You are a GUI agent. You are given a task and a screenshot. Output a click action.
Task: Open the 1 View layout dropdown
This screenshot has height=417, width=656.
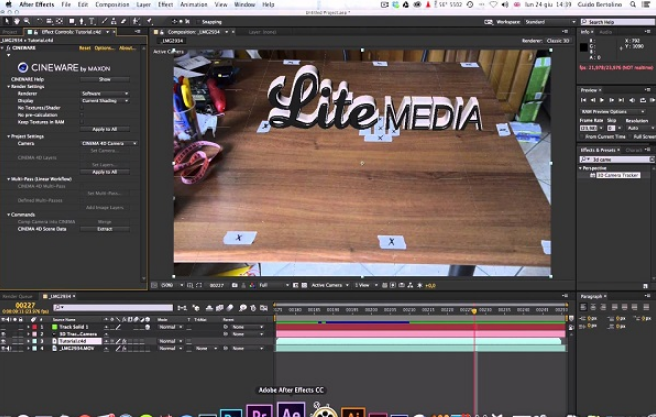click(366, 285)
